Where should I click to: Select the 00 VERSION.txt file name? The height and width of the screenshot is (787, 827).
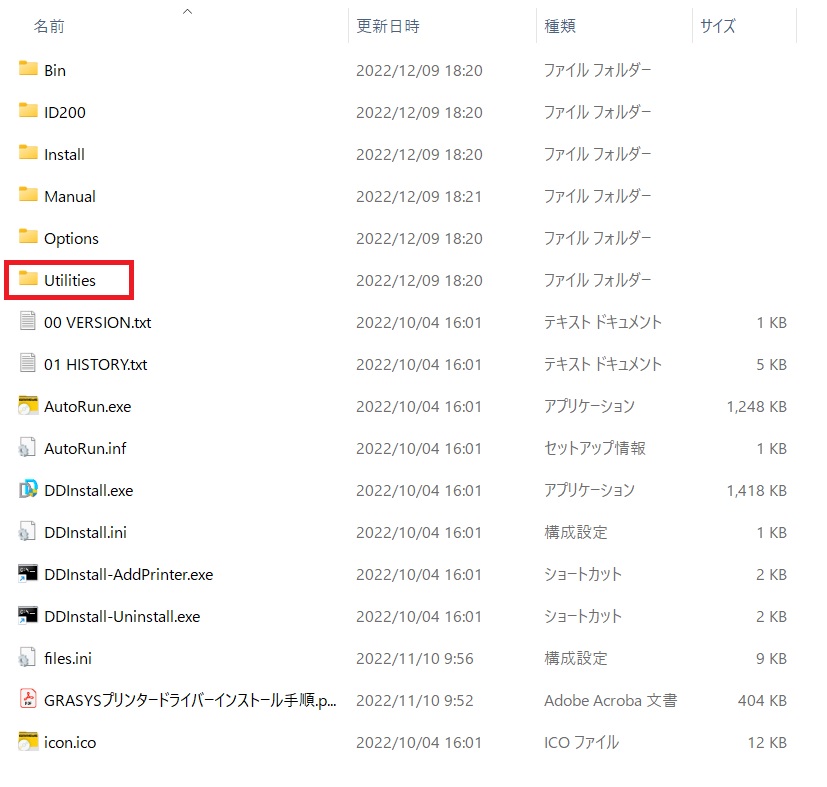pos(98,322)
